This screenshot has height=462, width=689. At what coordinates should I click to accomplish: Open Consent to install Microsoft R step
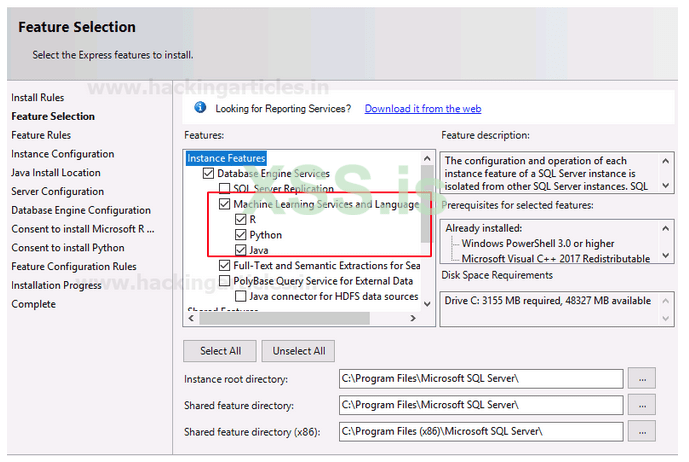coord(83,229)
